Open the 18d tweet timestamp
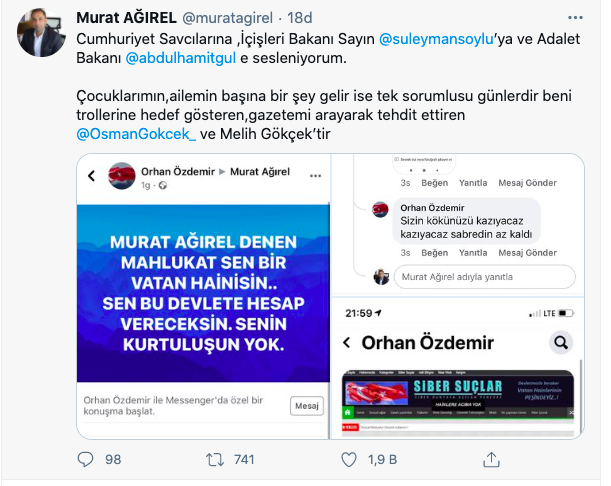 300,18
